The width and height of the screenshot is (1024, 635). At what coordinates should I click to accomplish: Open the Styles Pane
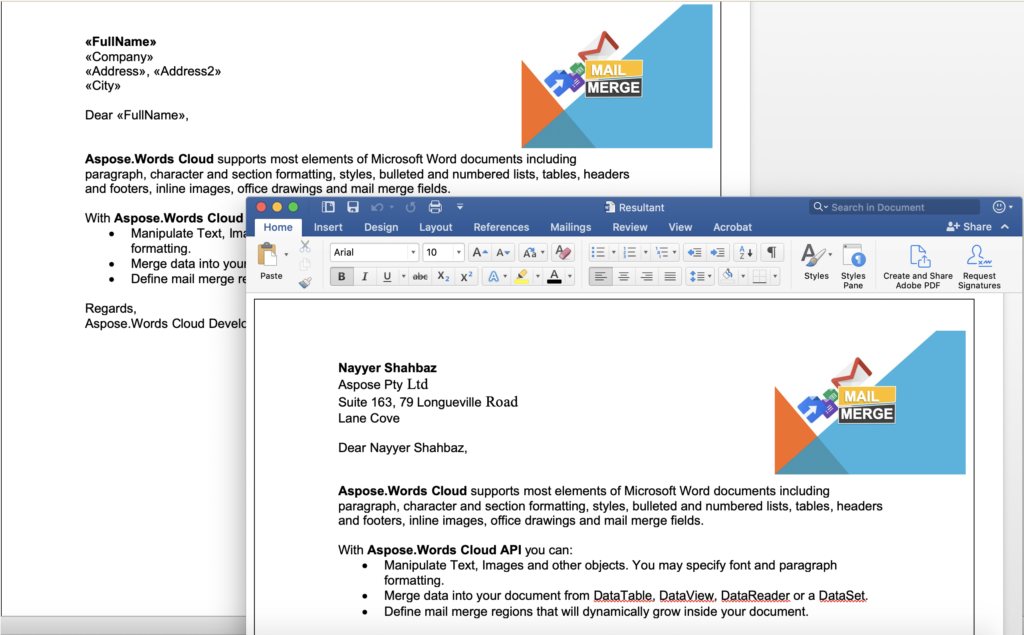[x=853, y=265]
